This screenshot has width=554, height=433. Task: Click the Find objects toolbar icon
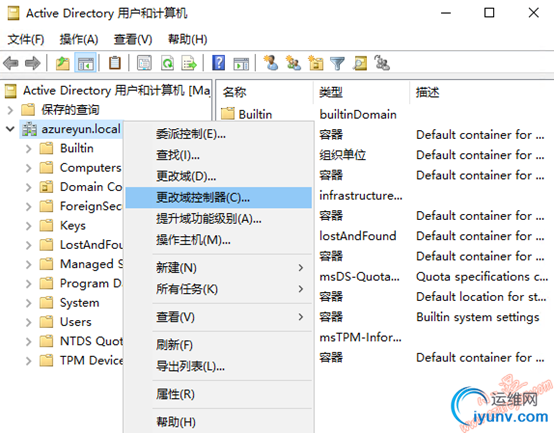[360, 63]
